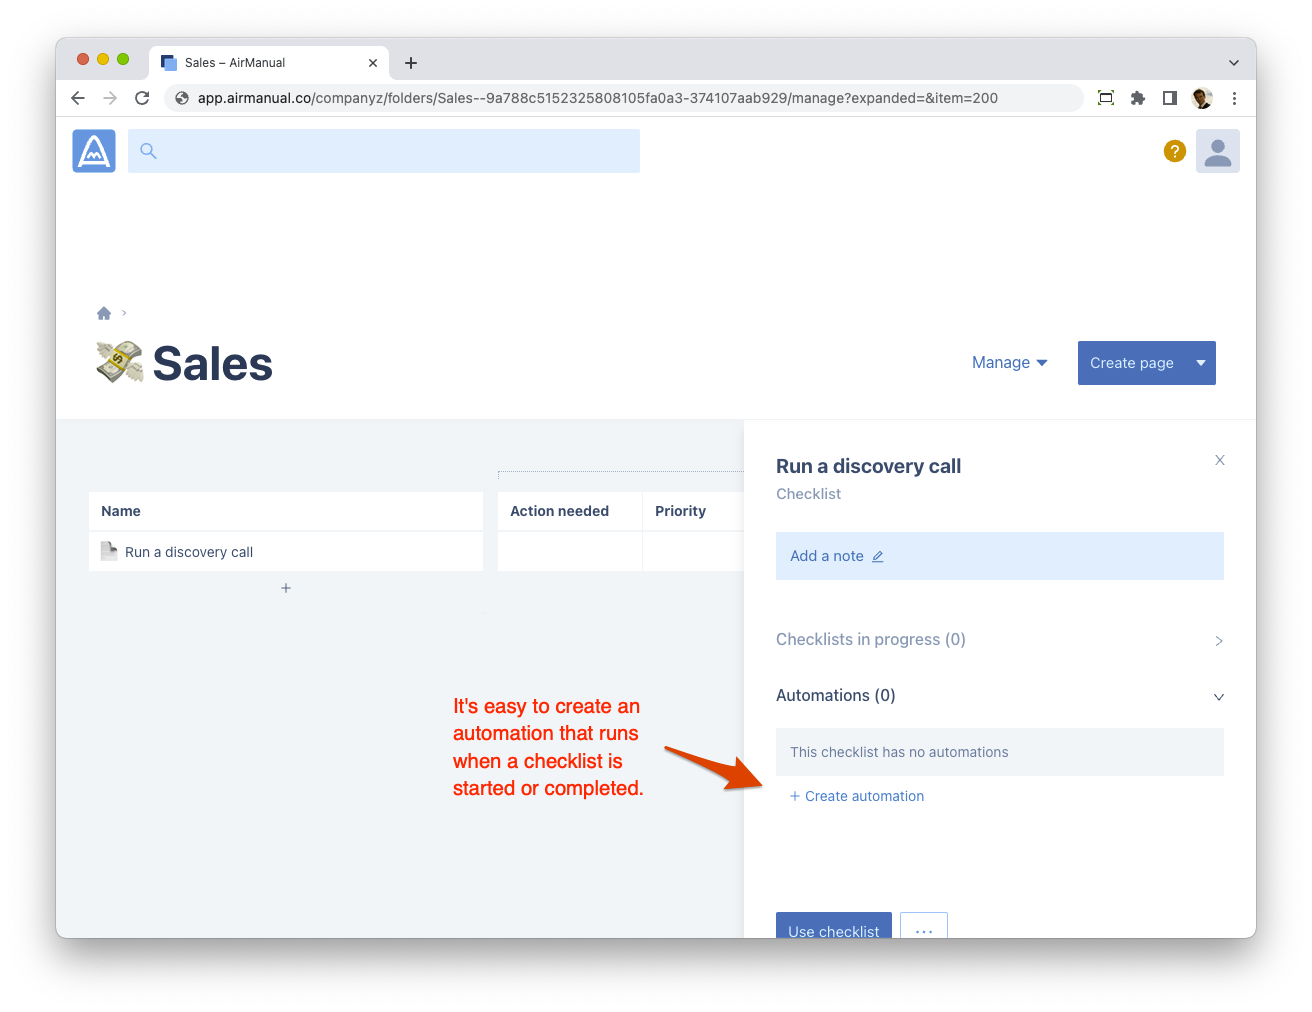1312x1012 pixels.
Task: Open the more options ellipsis button
Action: (x=924, y=926)
